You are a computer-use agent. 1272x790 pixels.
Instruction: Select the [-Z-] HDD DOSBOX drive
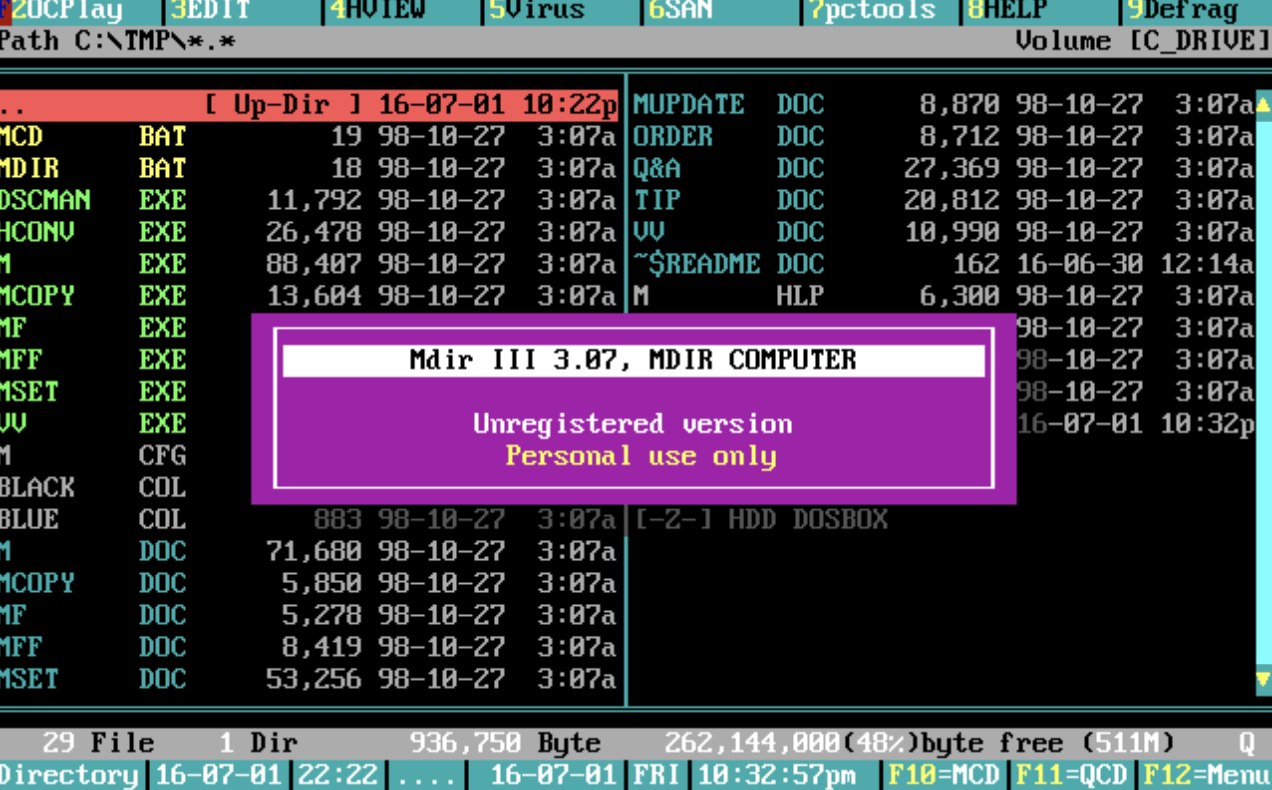tap(761, 521)
